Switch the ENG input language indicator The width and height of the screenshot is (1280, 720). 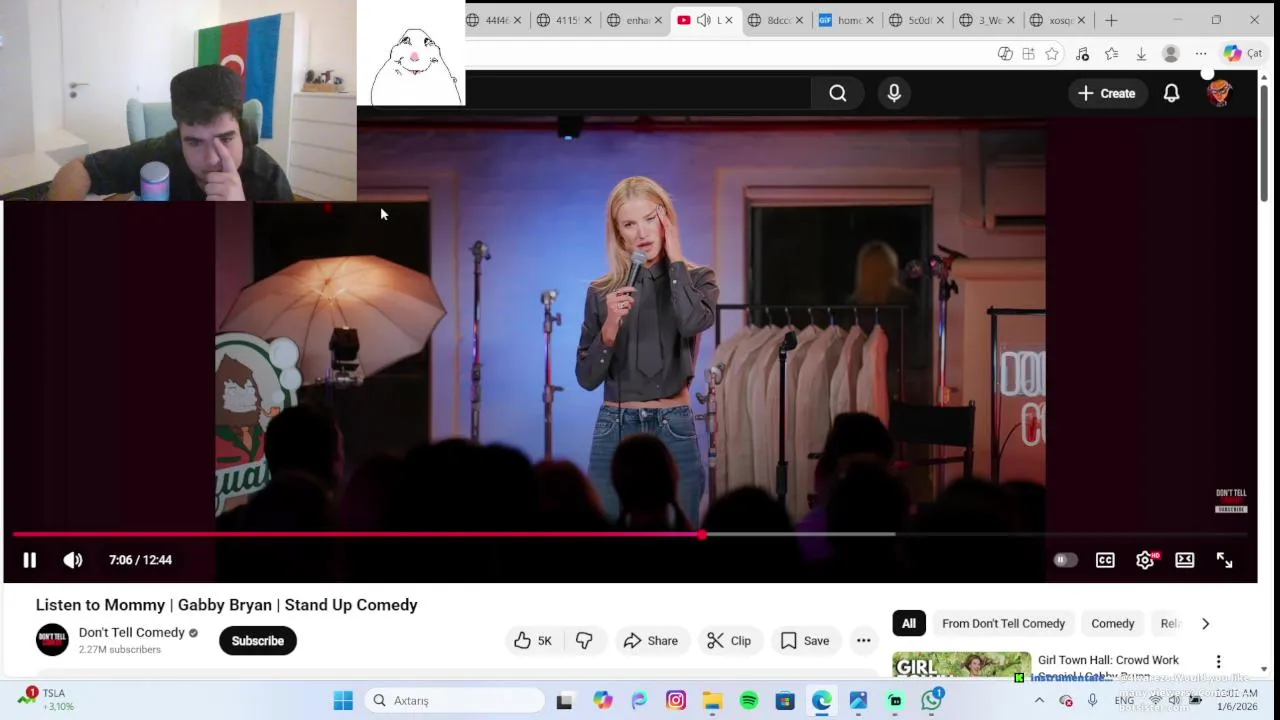point(1124,701)
